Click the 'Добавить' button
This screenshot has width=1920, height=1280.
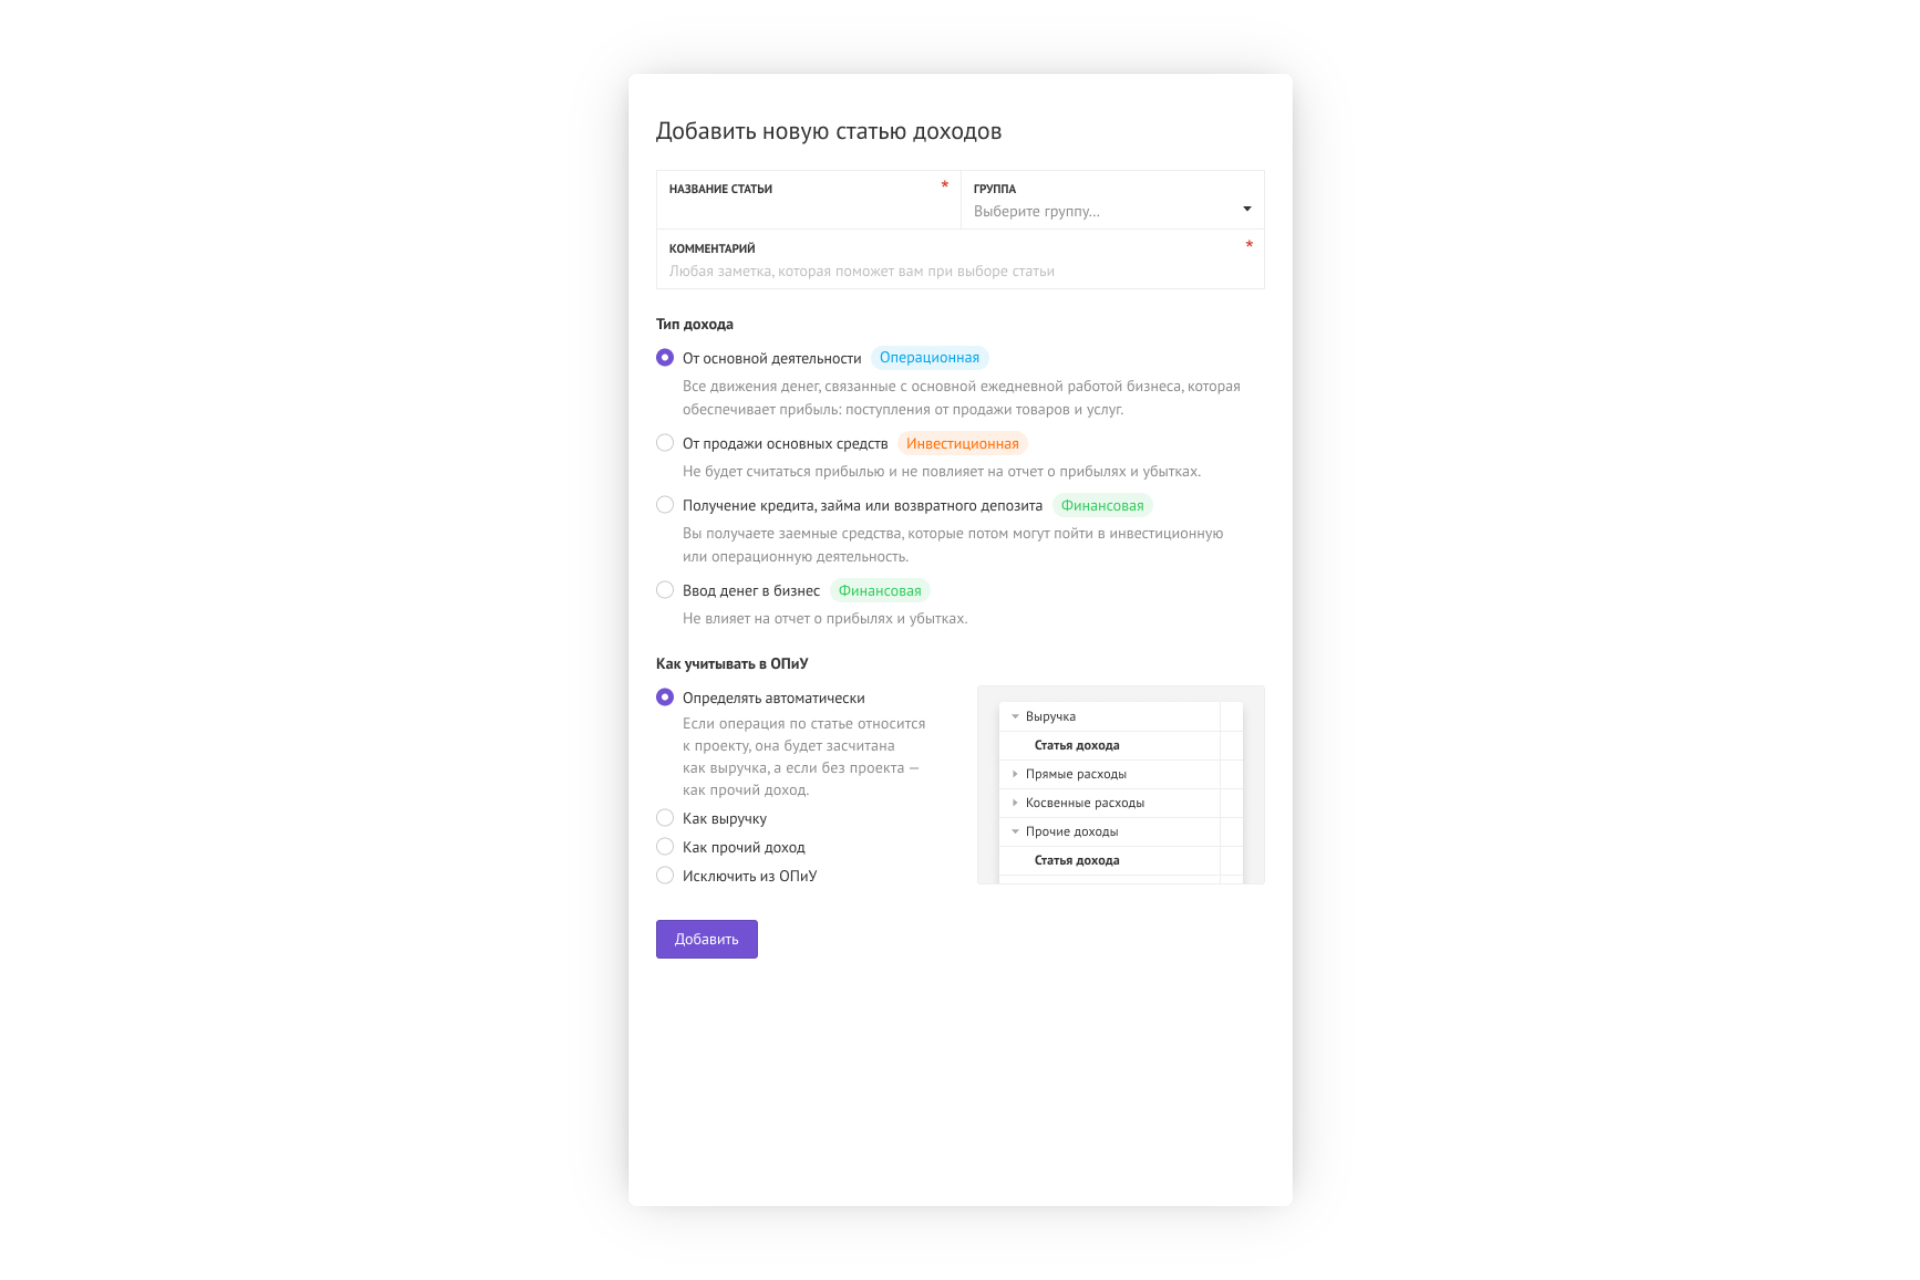706,939
